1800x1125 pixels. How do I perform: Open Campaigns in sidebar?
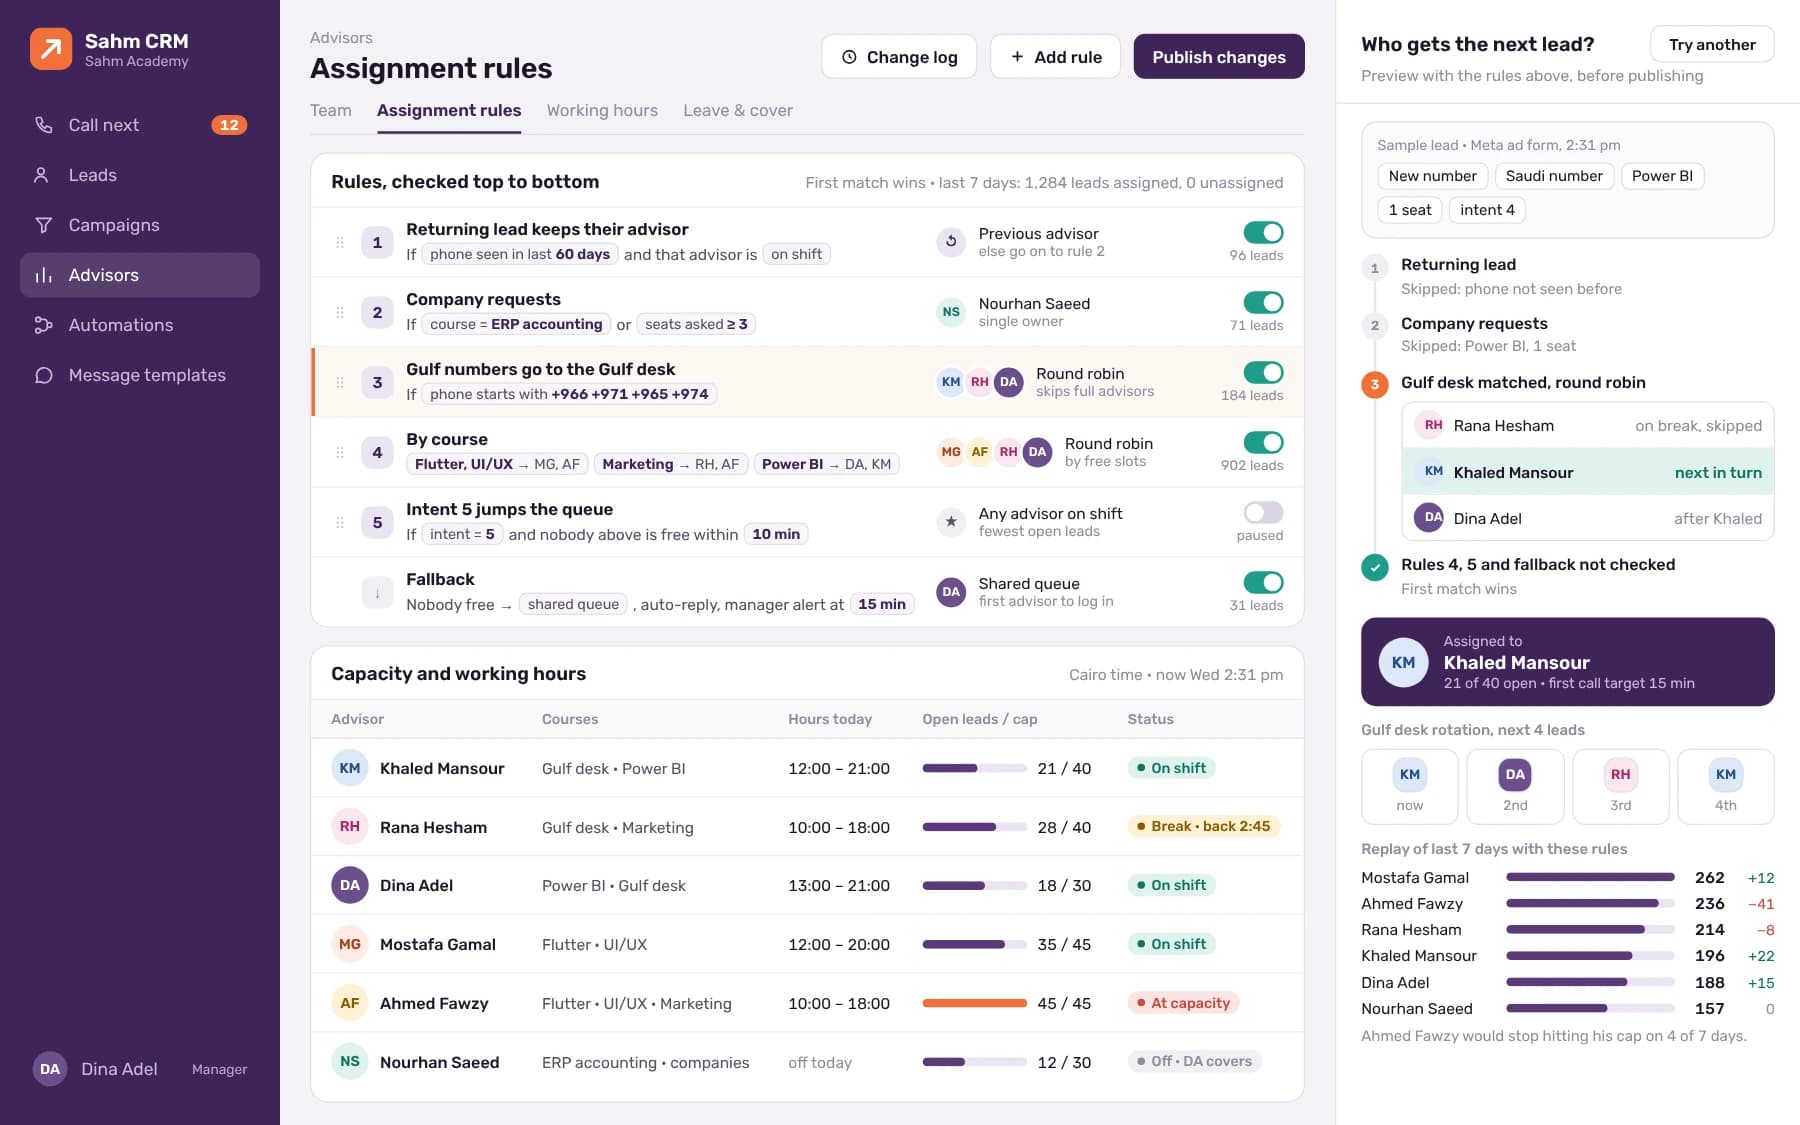(140, 225)
